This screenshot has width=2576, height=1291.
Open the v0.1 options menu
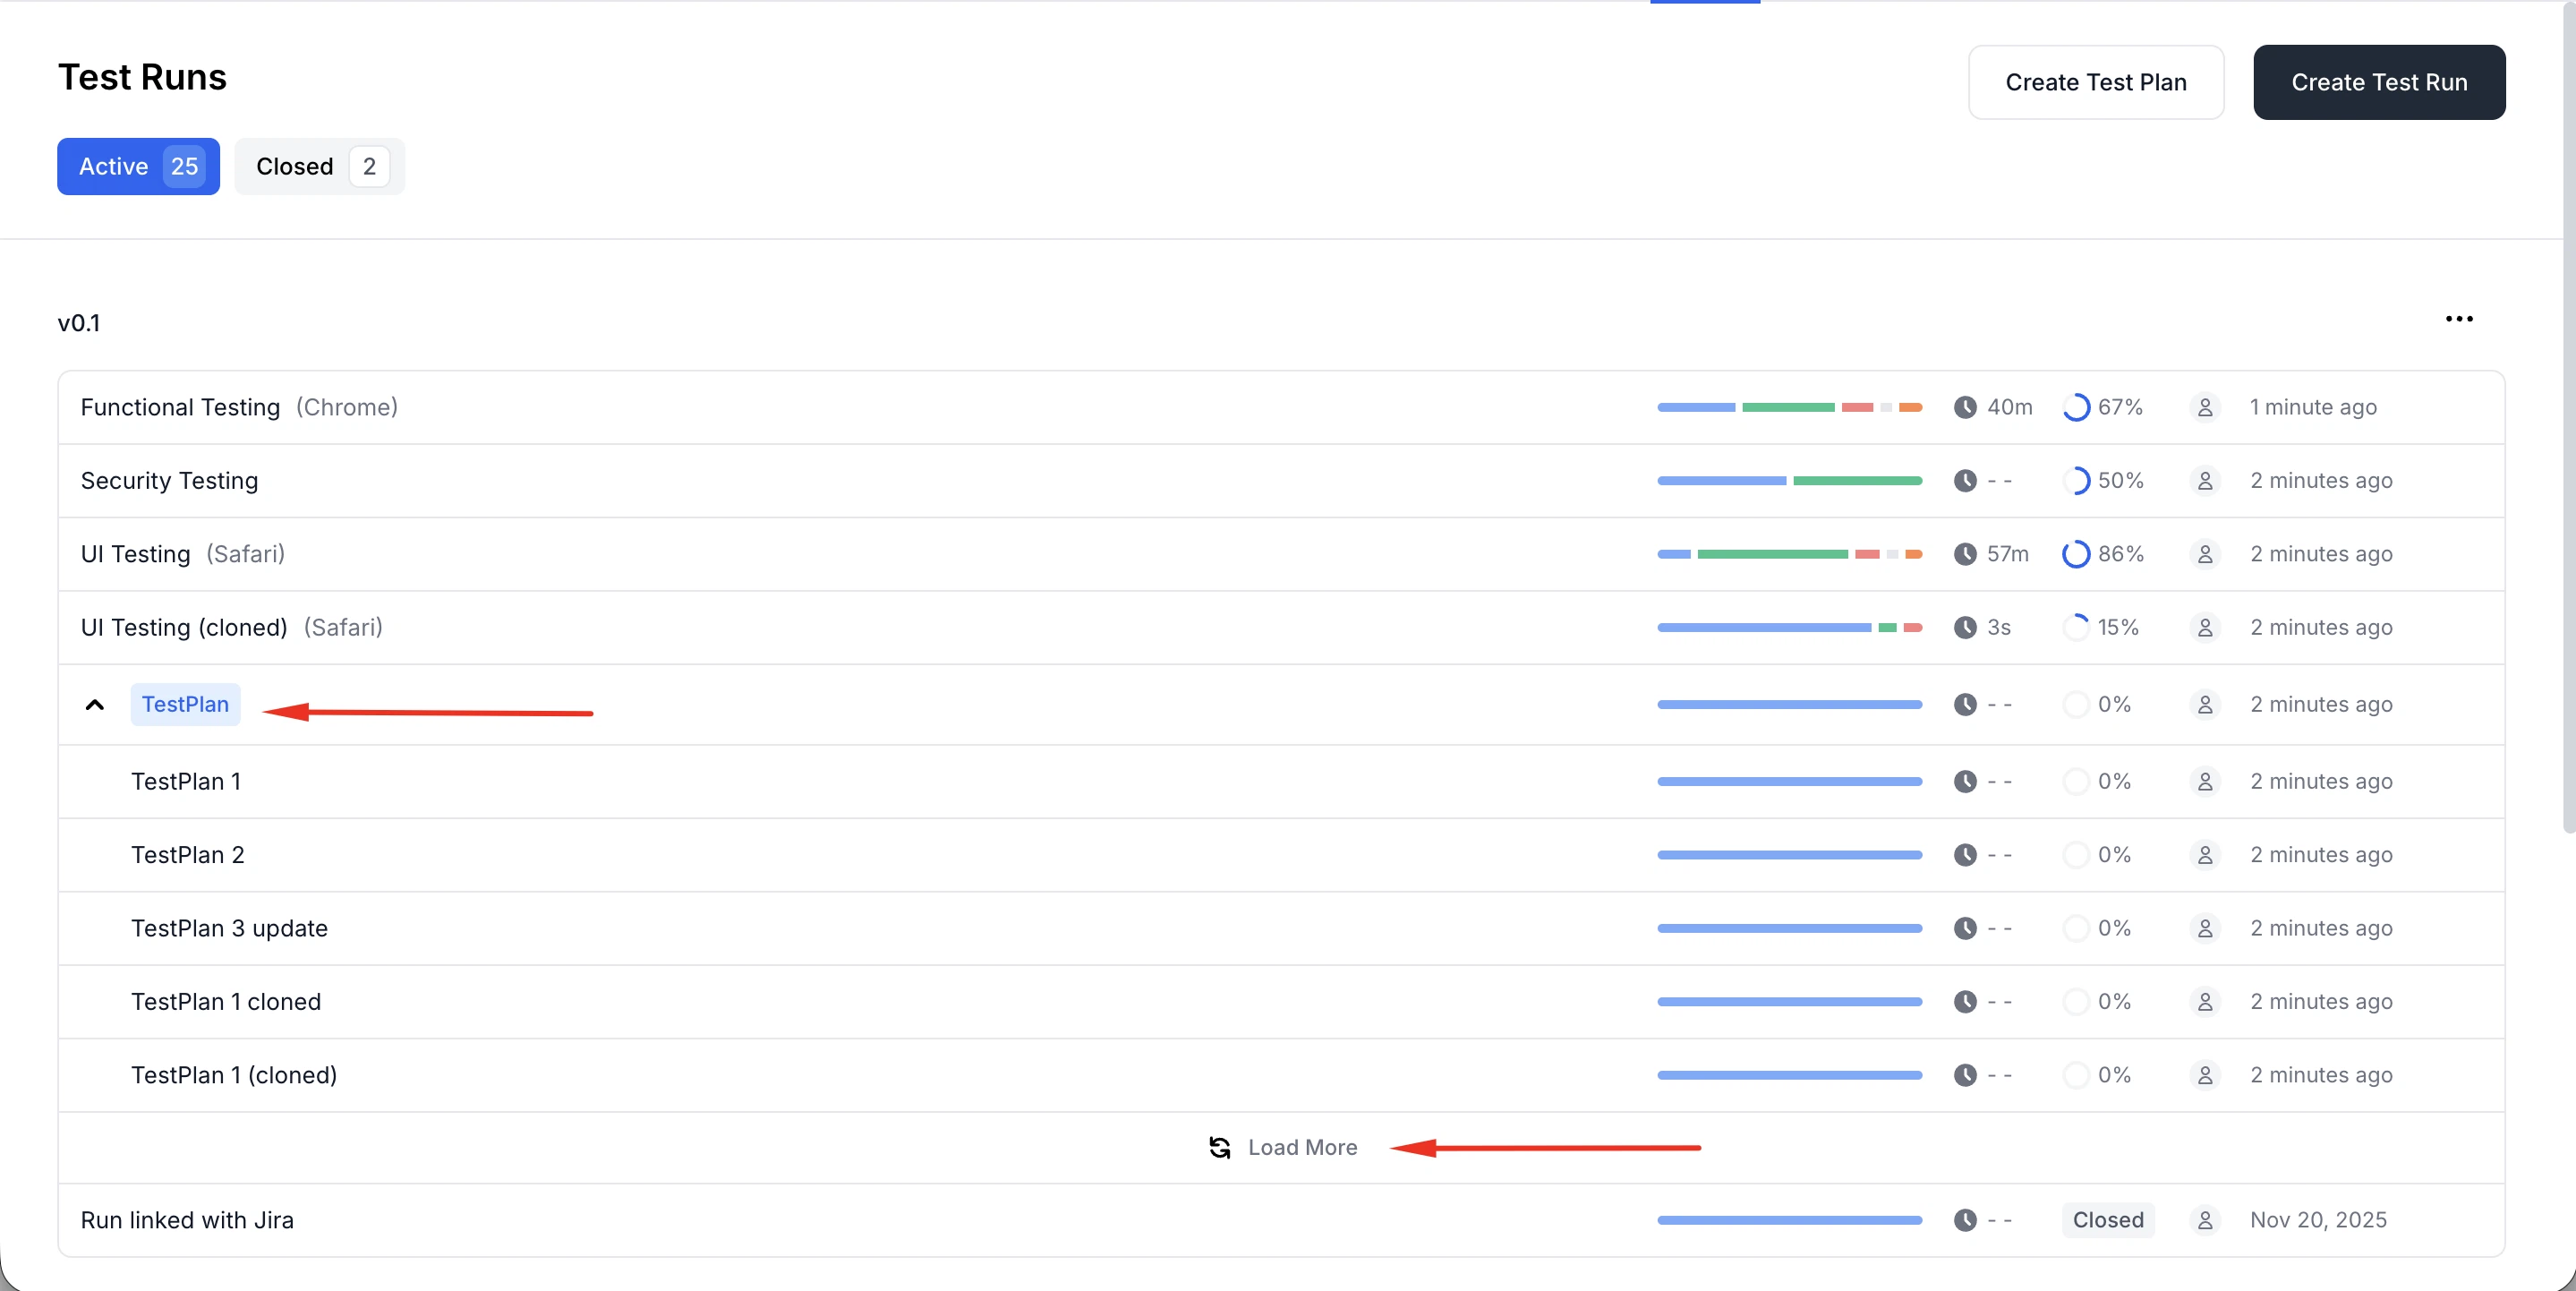pyautogui.click(x=2459, y=319)
